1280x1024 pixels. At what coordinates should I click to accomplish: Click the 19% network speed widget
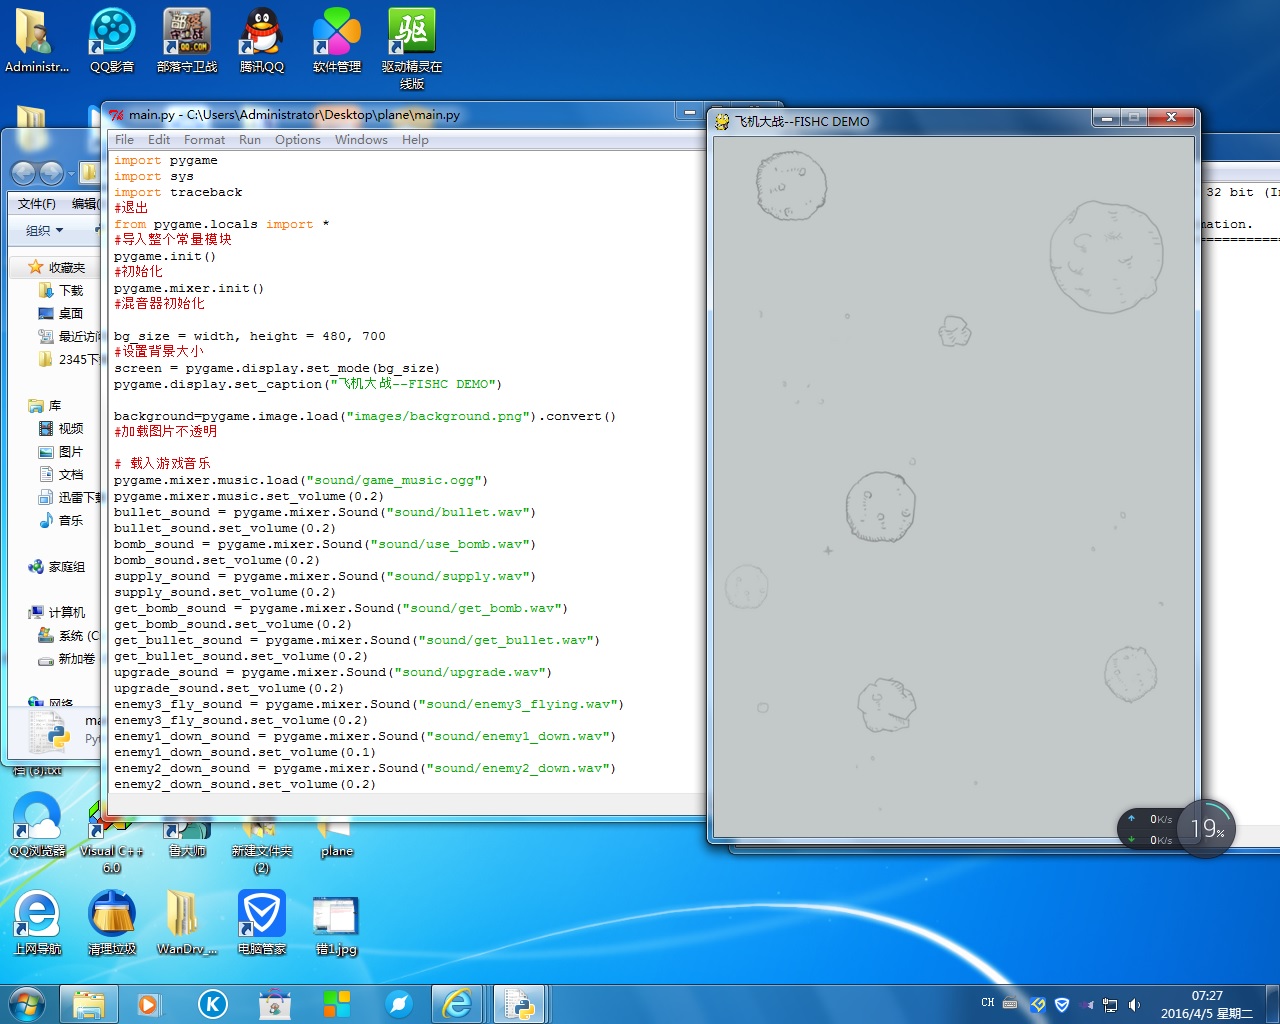pyautogui.click(x=1207, y=829)
